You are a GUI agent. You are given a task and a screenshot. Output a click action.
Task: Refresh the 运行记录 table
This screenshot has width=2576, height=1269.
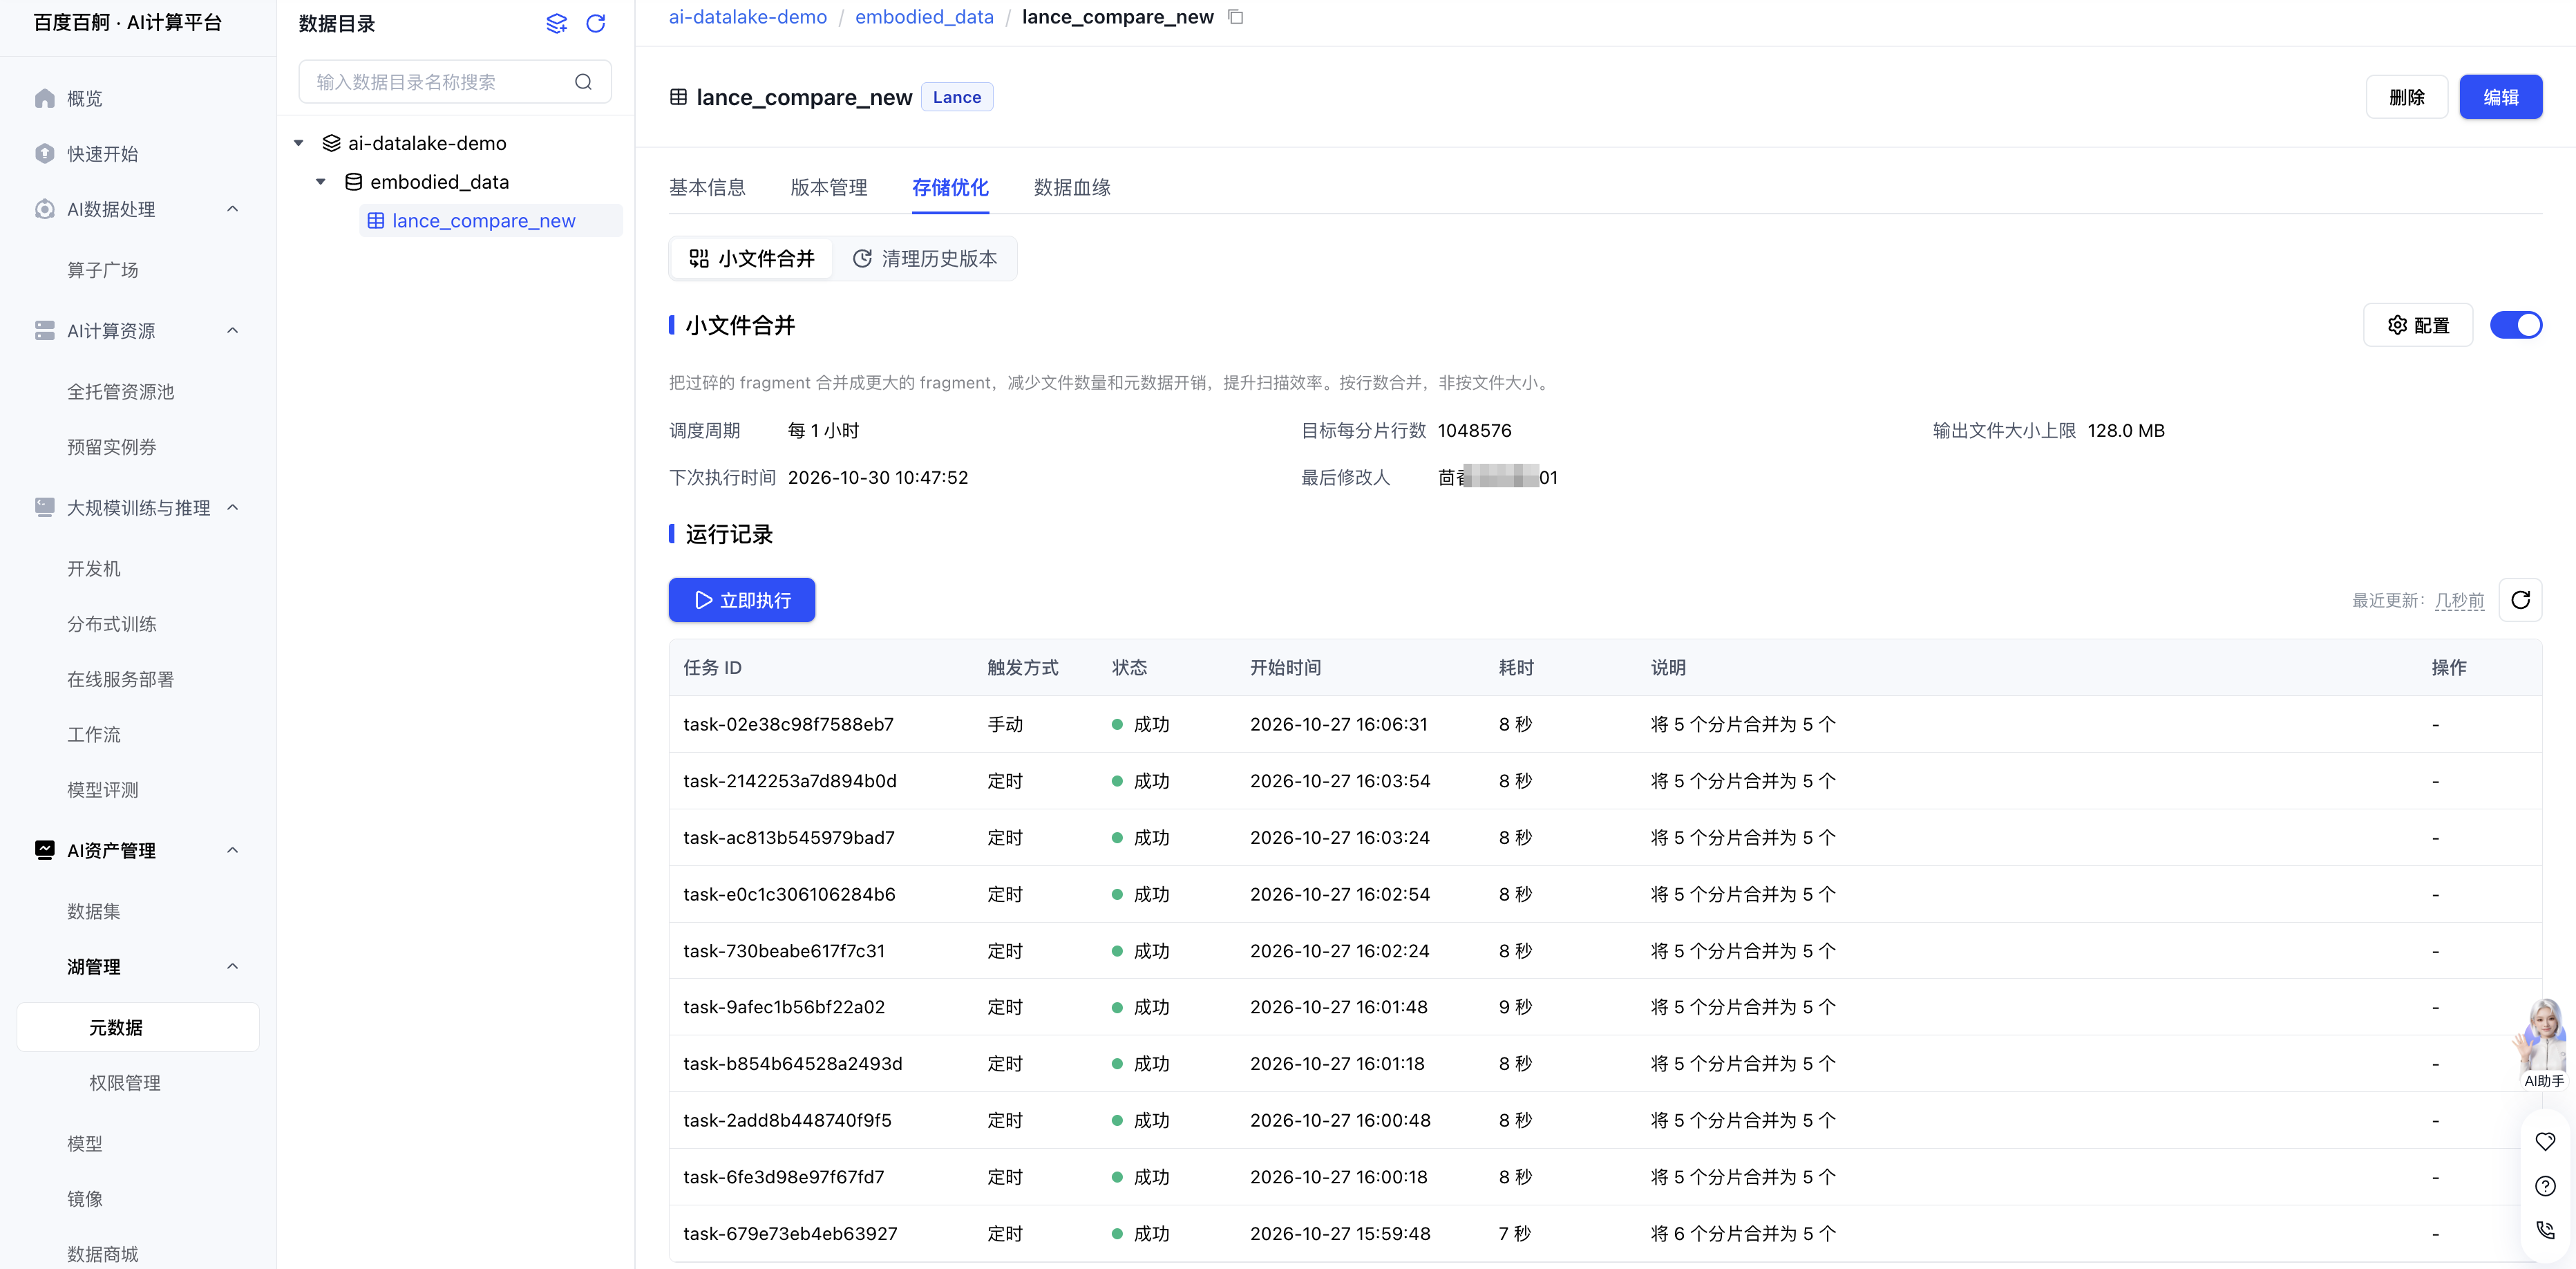coord(2520,600)
